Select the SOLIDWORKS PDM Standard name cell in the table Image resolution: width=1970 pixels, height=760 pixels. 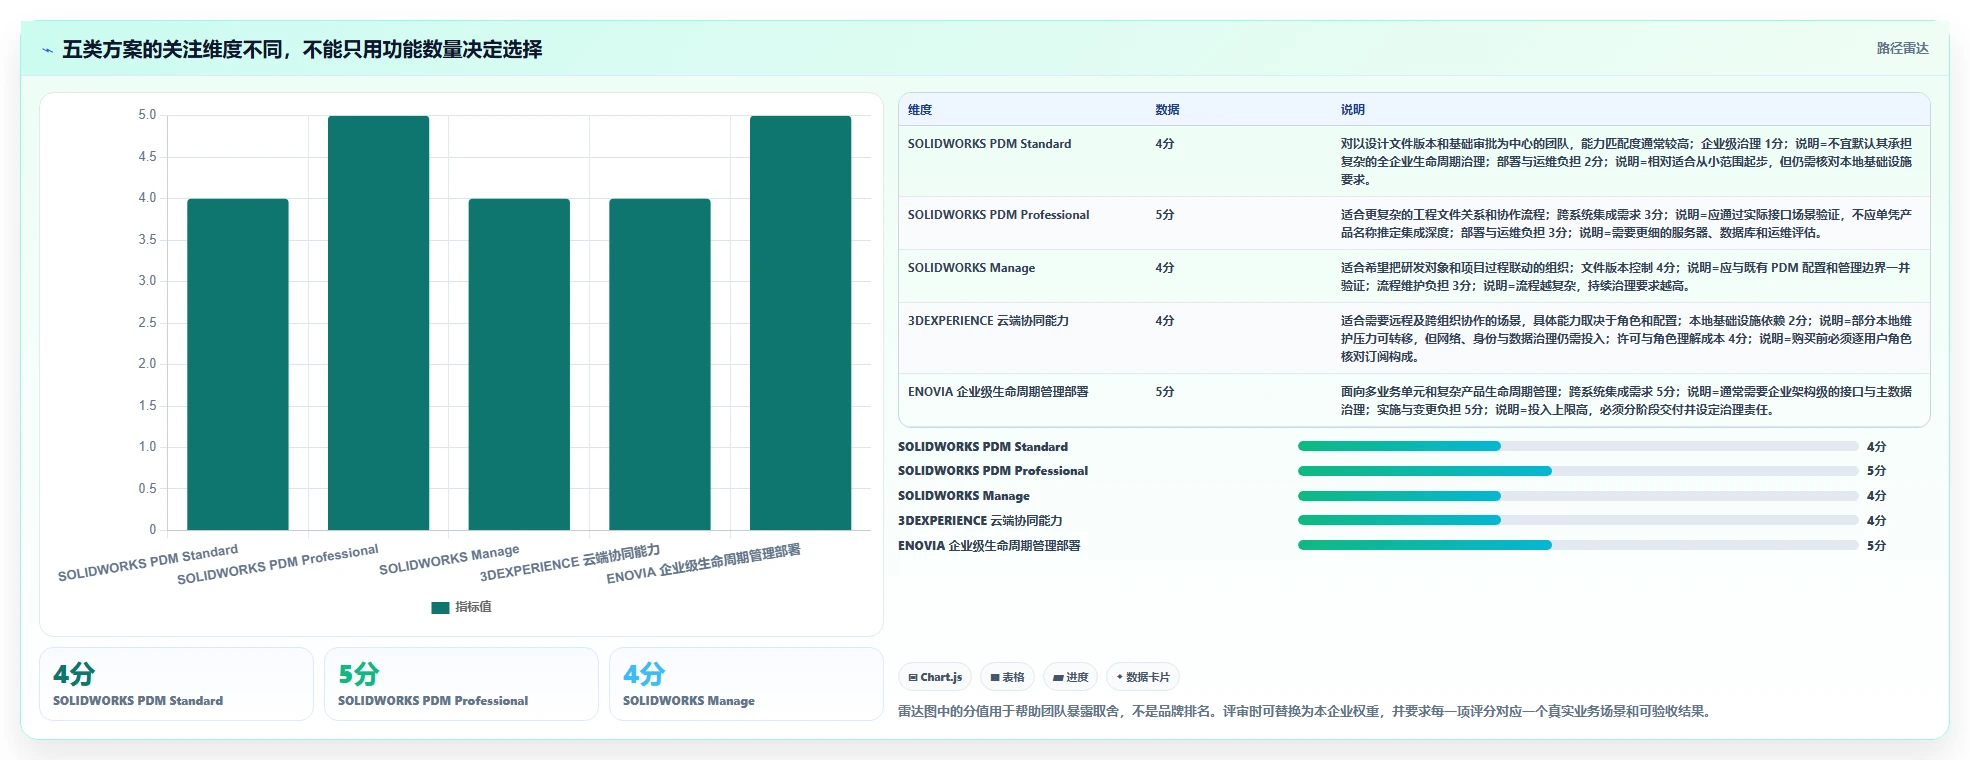point(989,144)
